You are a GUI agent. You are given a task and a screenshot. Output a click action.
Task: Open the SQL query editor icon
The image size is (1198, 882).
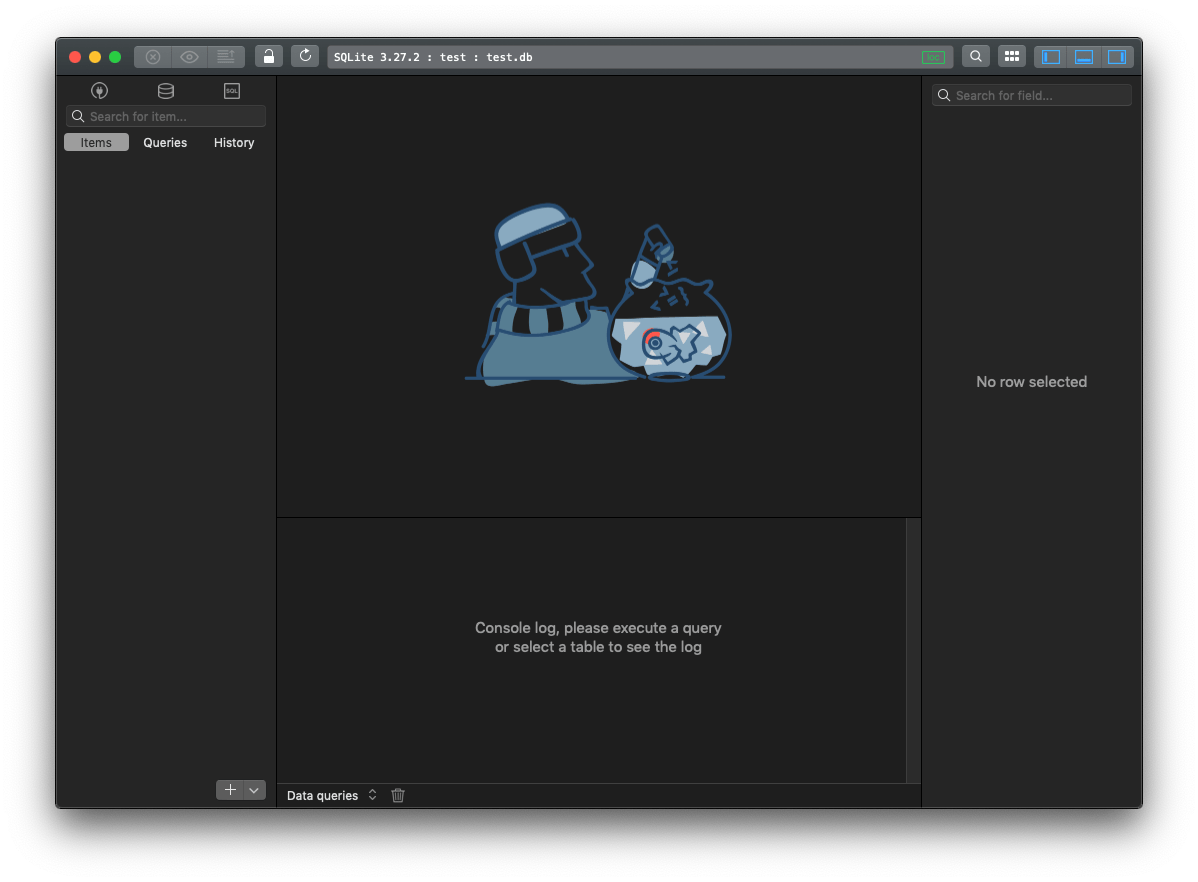tap(232, 91)
